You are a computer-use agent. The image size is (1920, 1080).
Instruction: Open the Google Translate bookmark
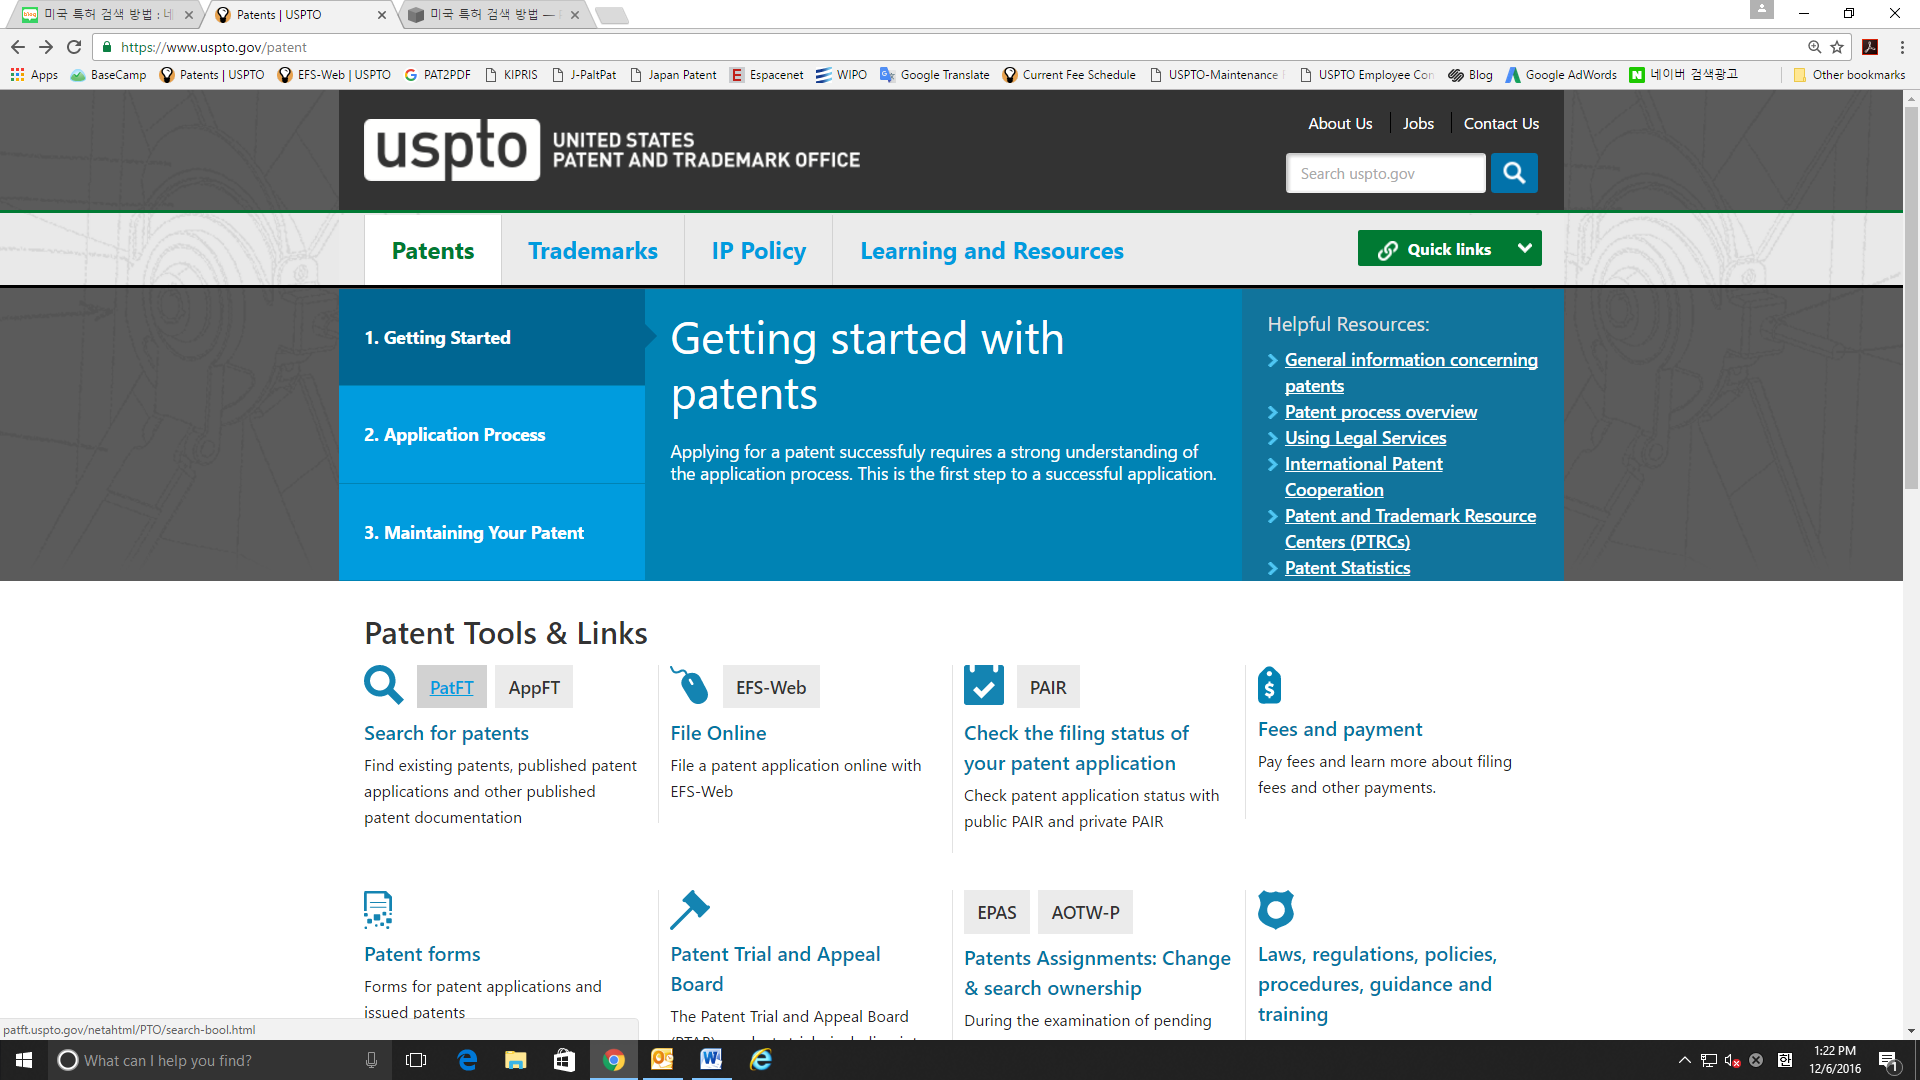(x=934, y=75)
